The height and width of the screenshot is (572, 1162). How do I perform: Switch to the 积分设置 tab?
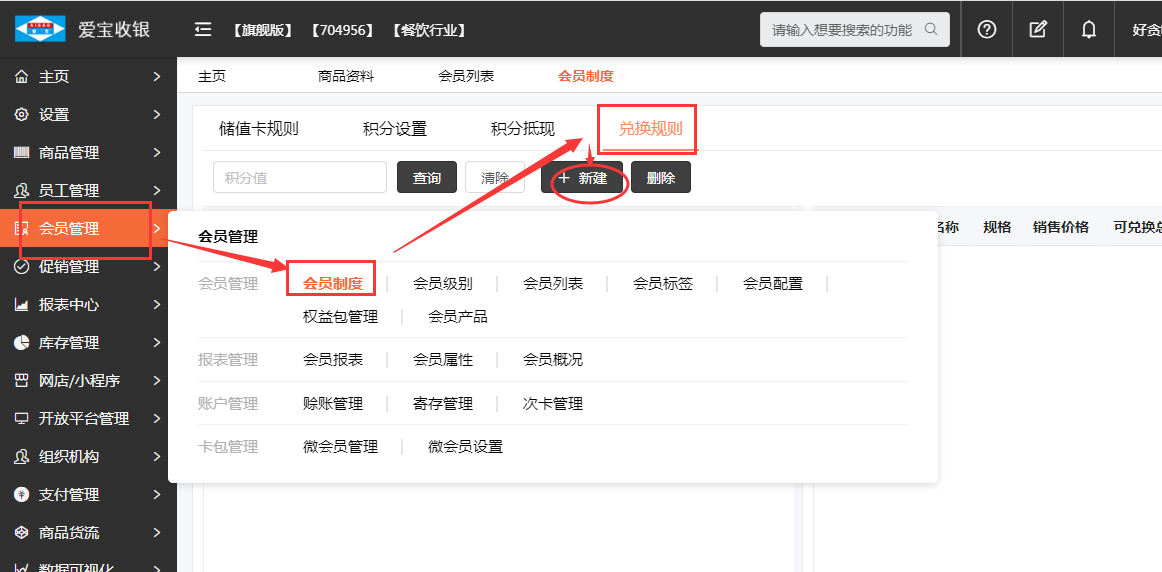click(395, 129)
